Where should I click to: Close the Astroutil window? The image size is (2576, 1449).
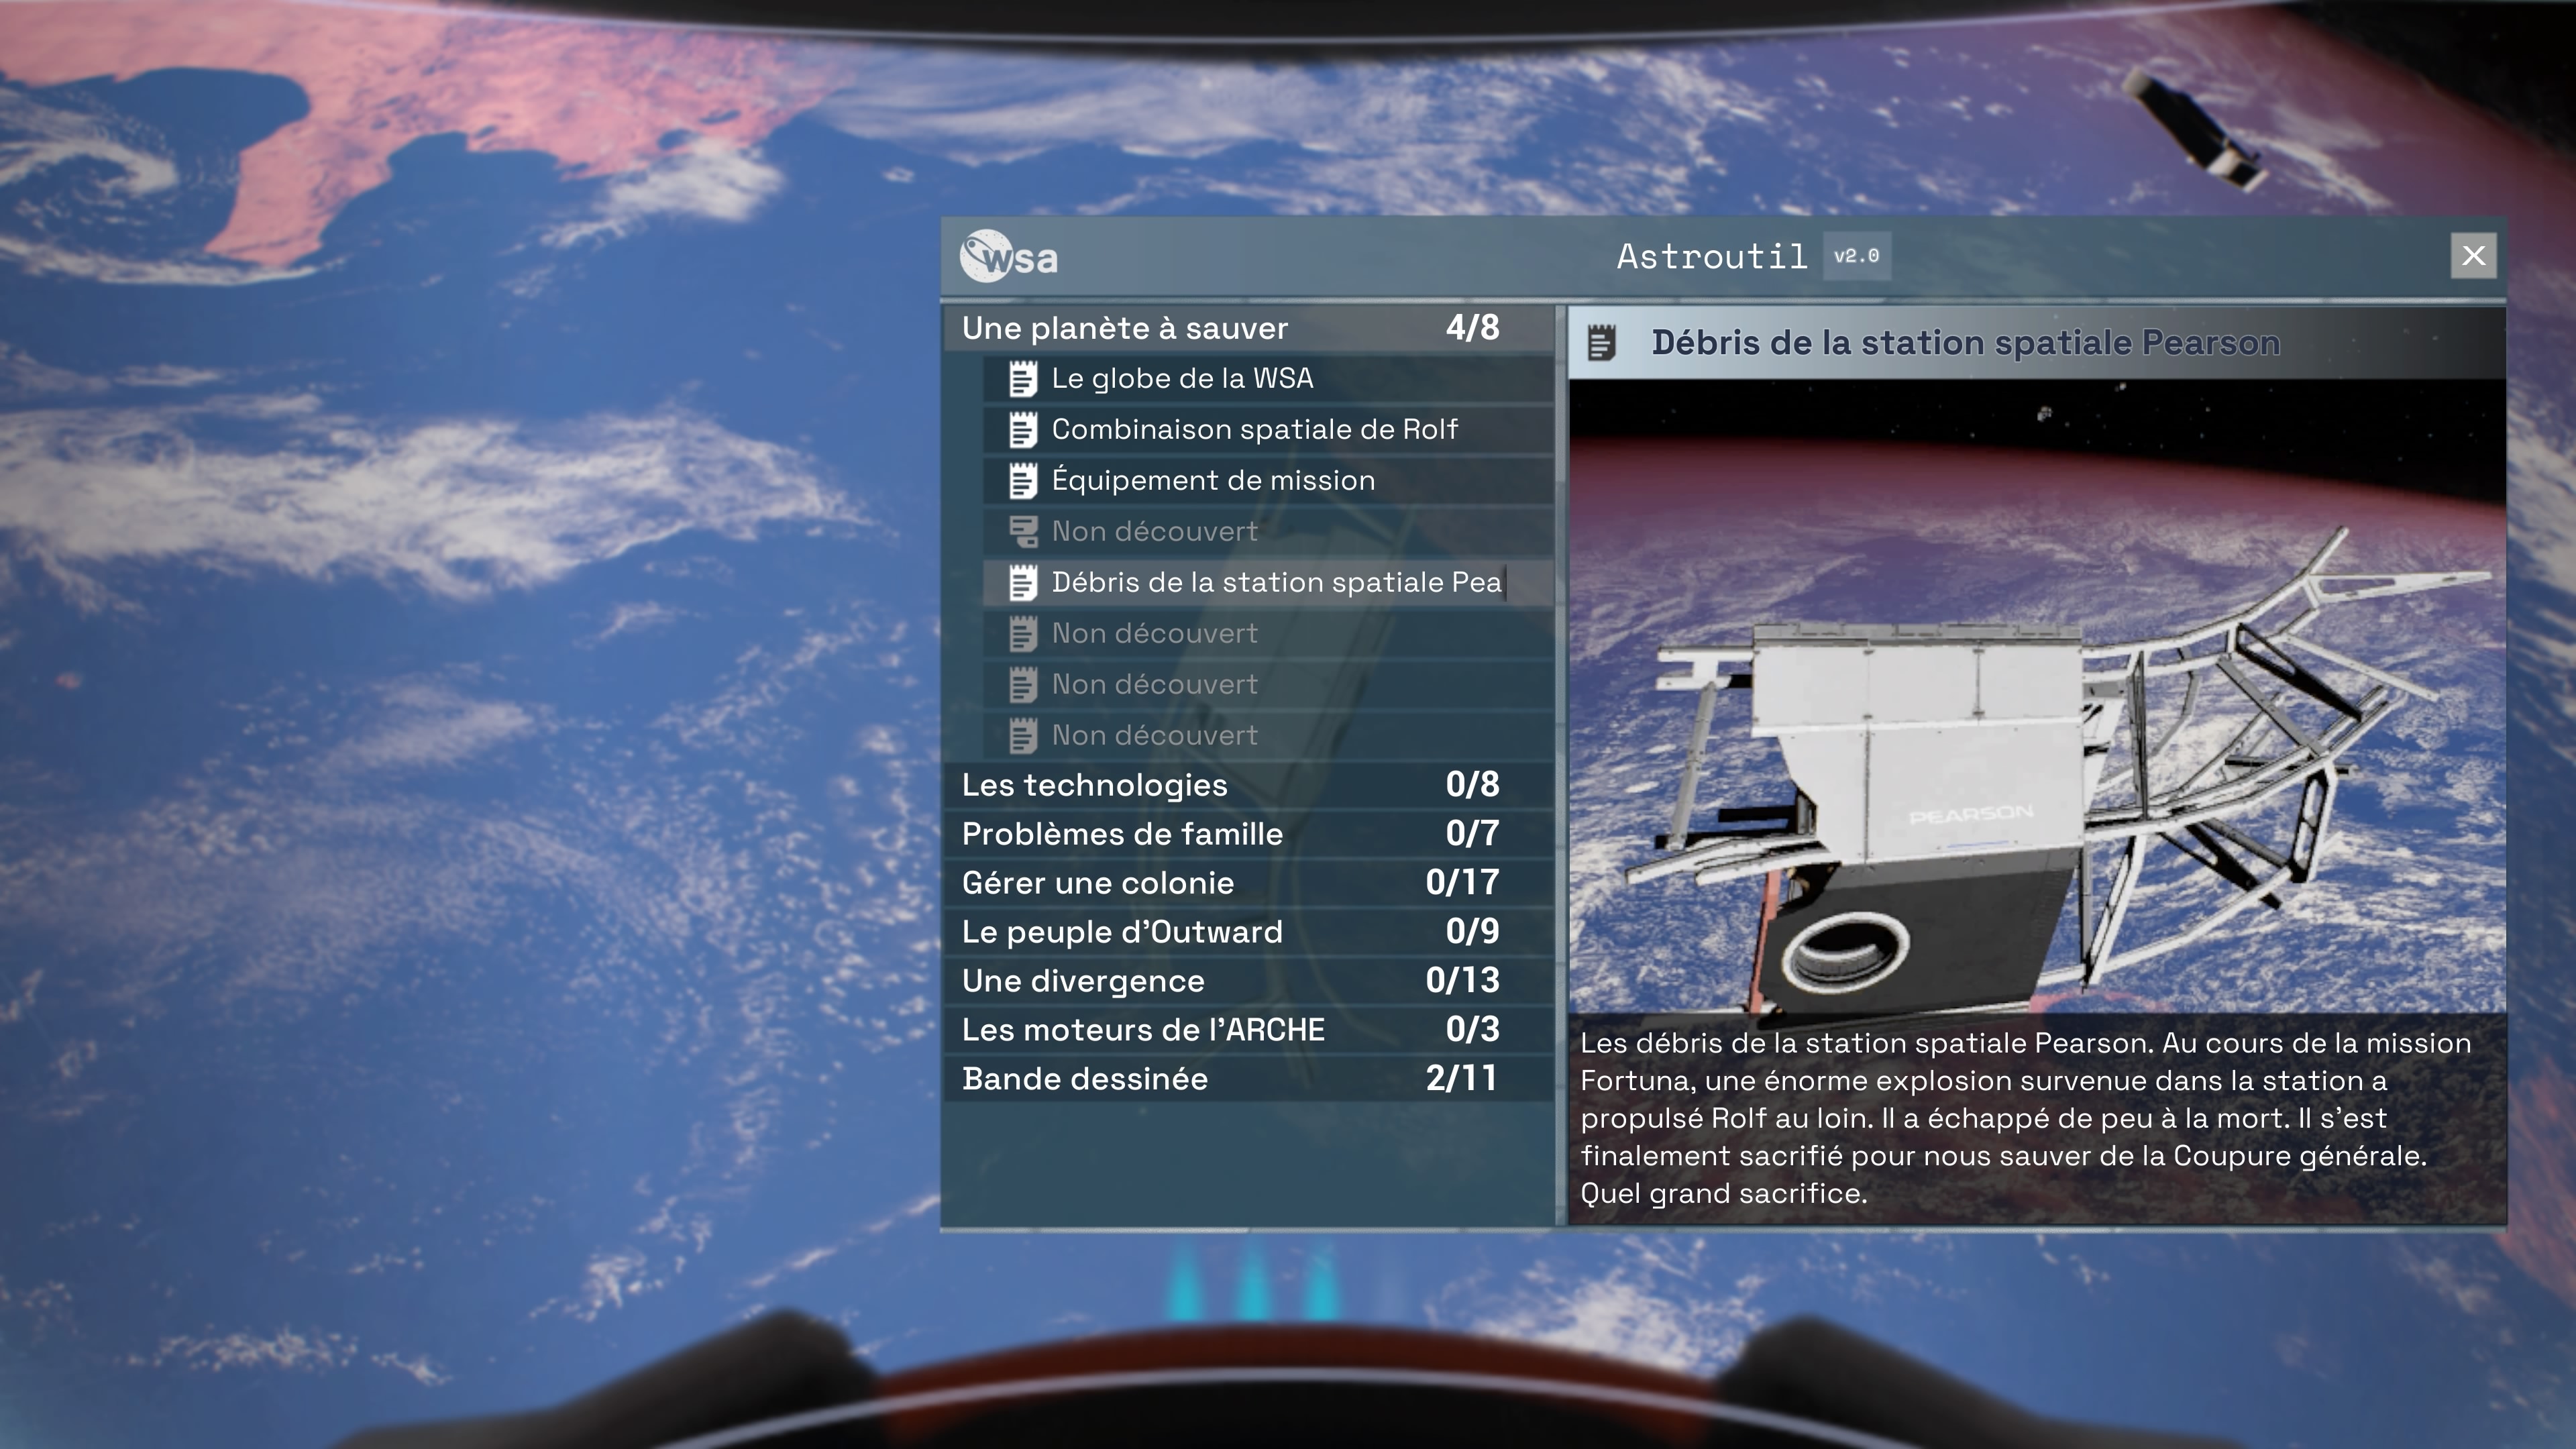2473,256
